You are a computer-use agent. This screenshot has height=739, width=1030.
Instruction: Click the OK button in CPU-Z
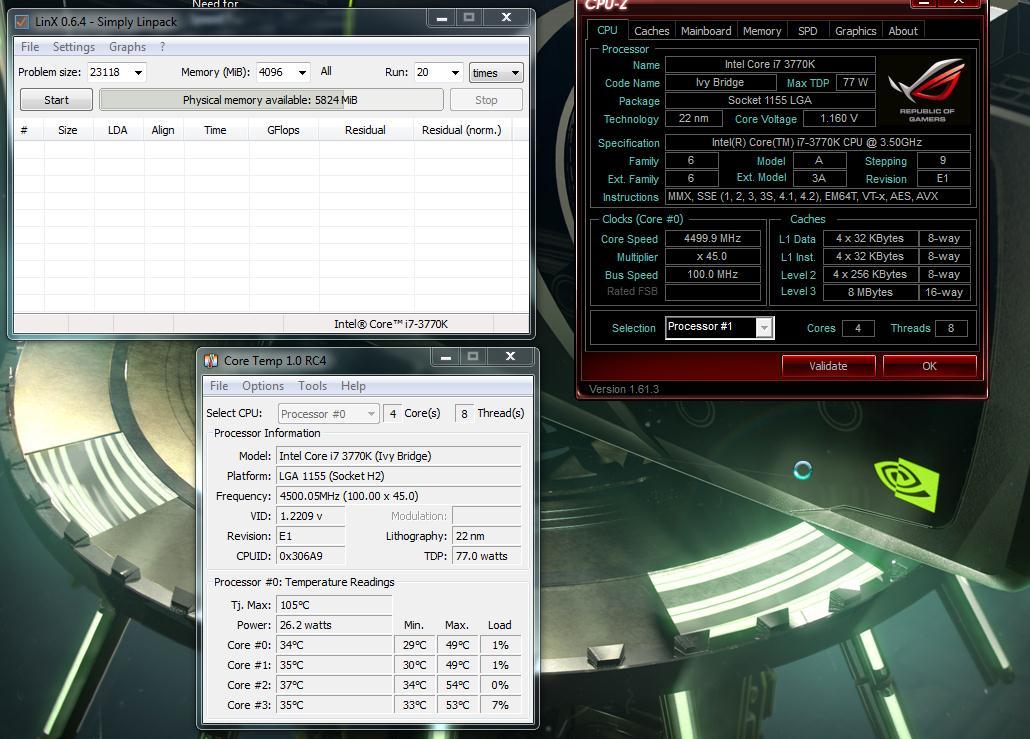(929, 366)
